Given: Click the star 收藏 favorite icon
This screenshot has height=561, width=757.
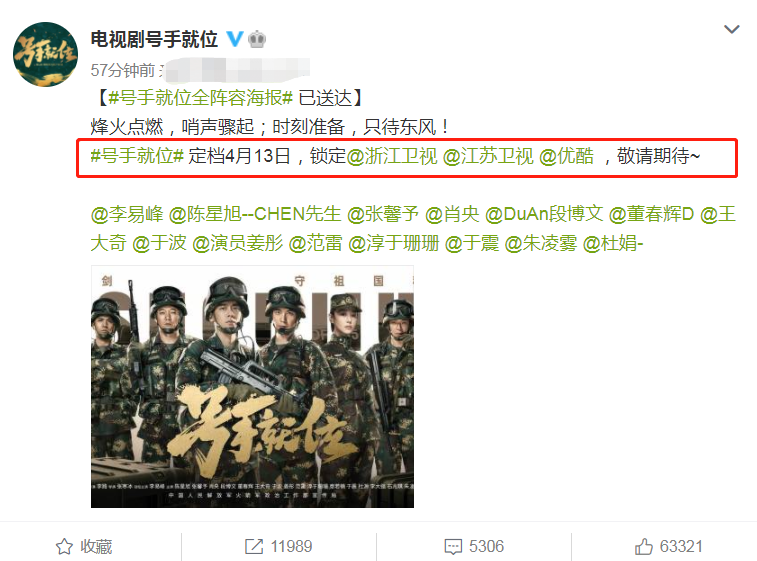Looking at the screenshot, I should 64,547.
